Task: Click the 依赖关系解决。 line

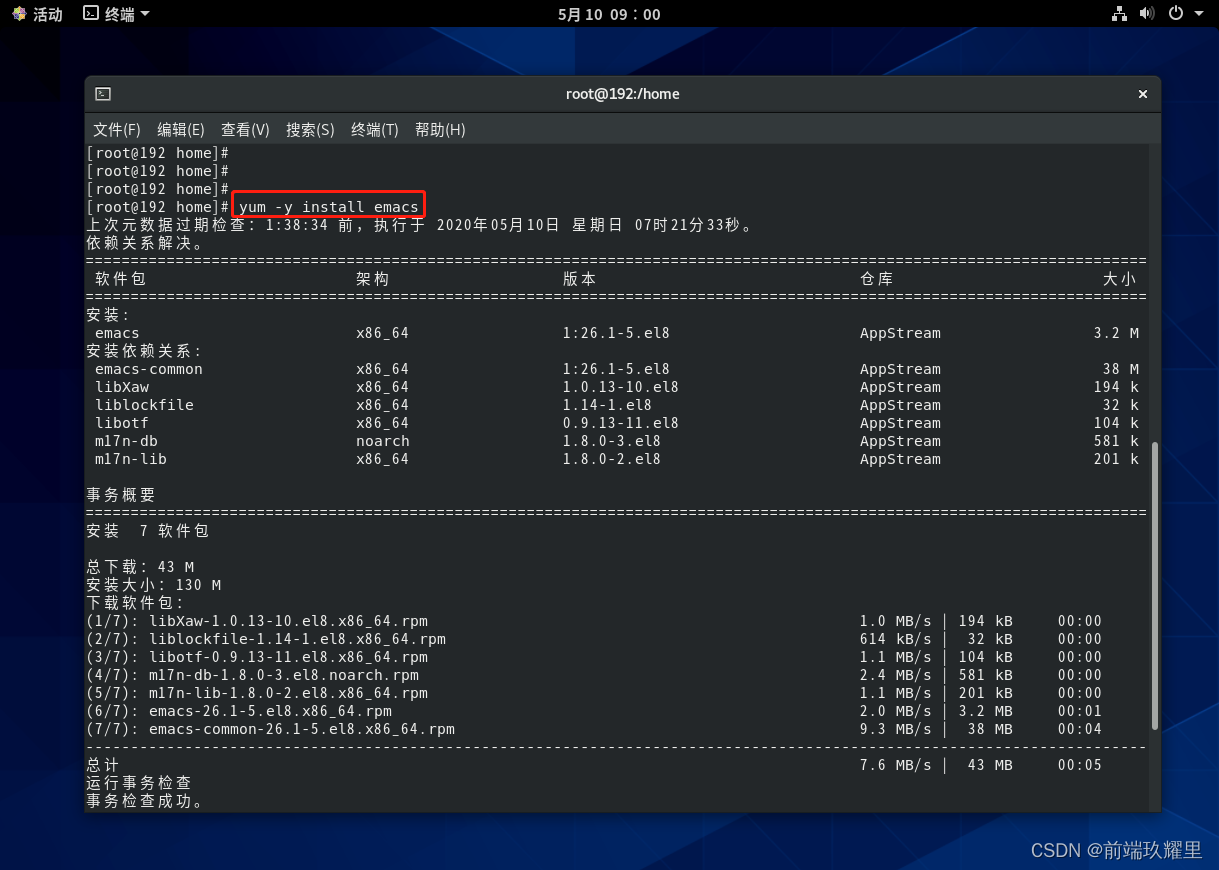Action: (145, 243)
